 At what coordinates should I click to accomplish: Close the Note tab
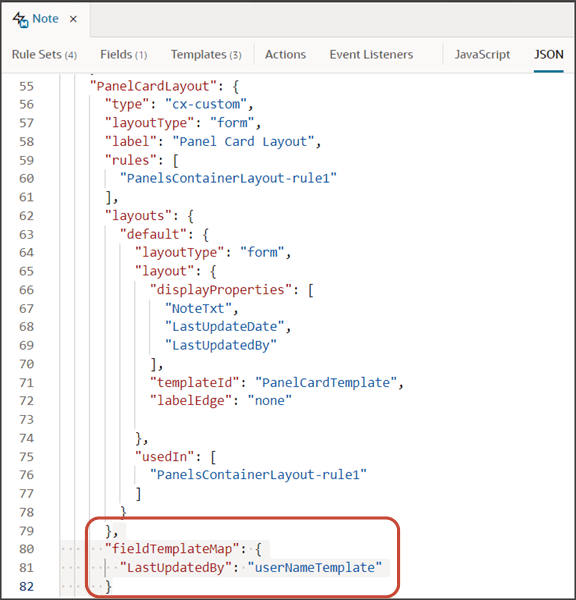pyautogui.click(x=73, y=19)
